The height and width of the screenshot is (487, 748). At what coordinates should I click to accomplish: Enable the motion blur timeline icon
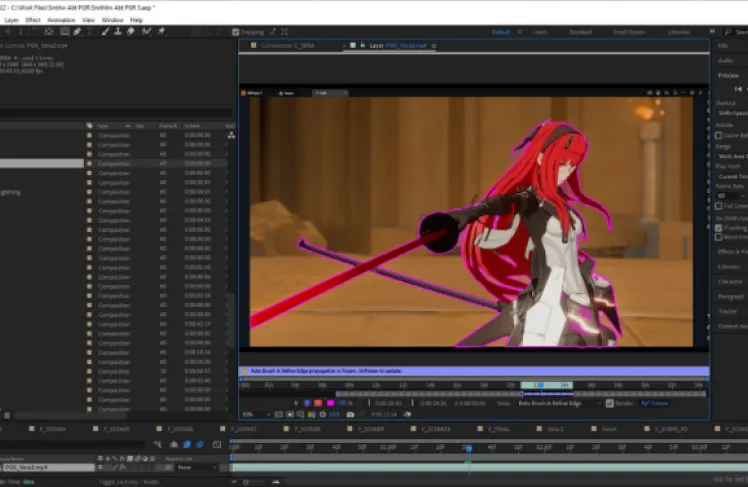coord(200,445)
